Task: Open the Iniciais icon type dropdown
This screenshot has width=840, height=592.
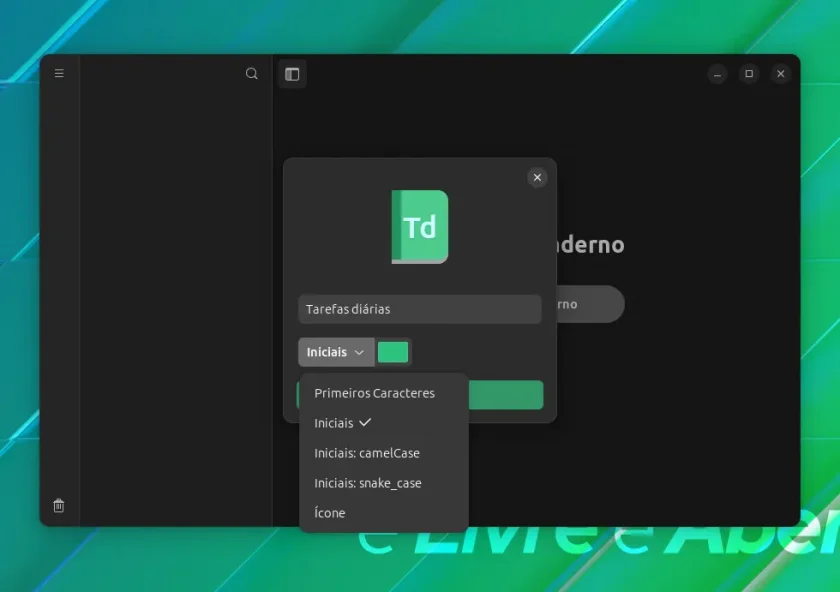Action: (x=336, y=352)
